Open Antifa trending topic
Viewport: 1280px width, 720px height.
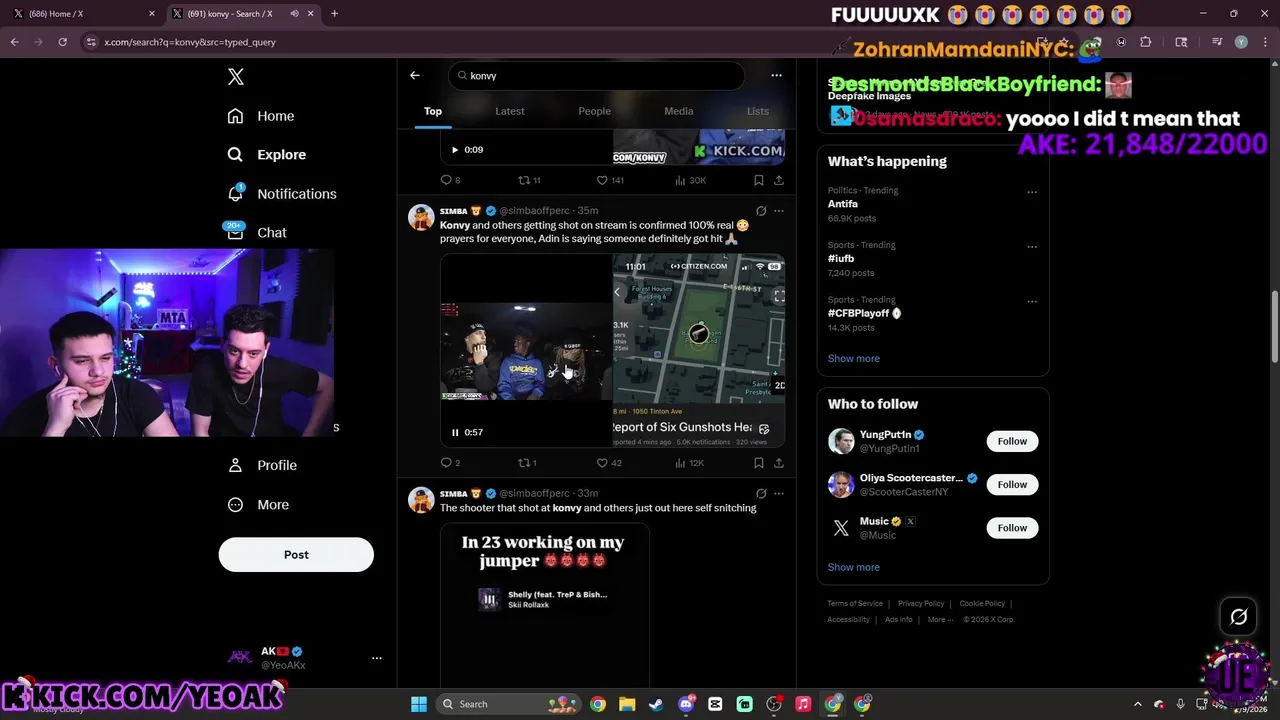(843, 204)
